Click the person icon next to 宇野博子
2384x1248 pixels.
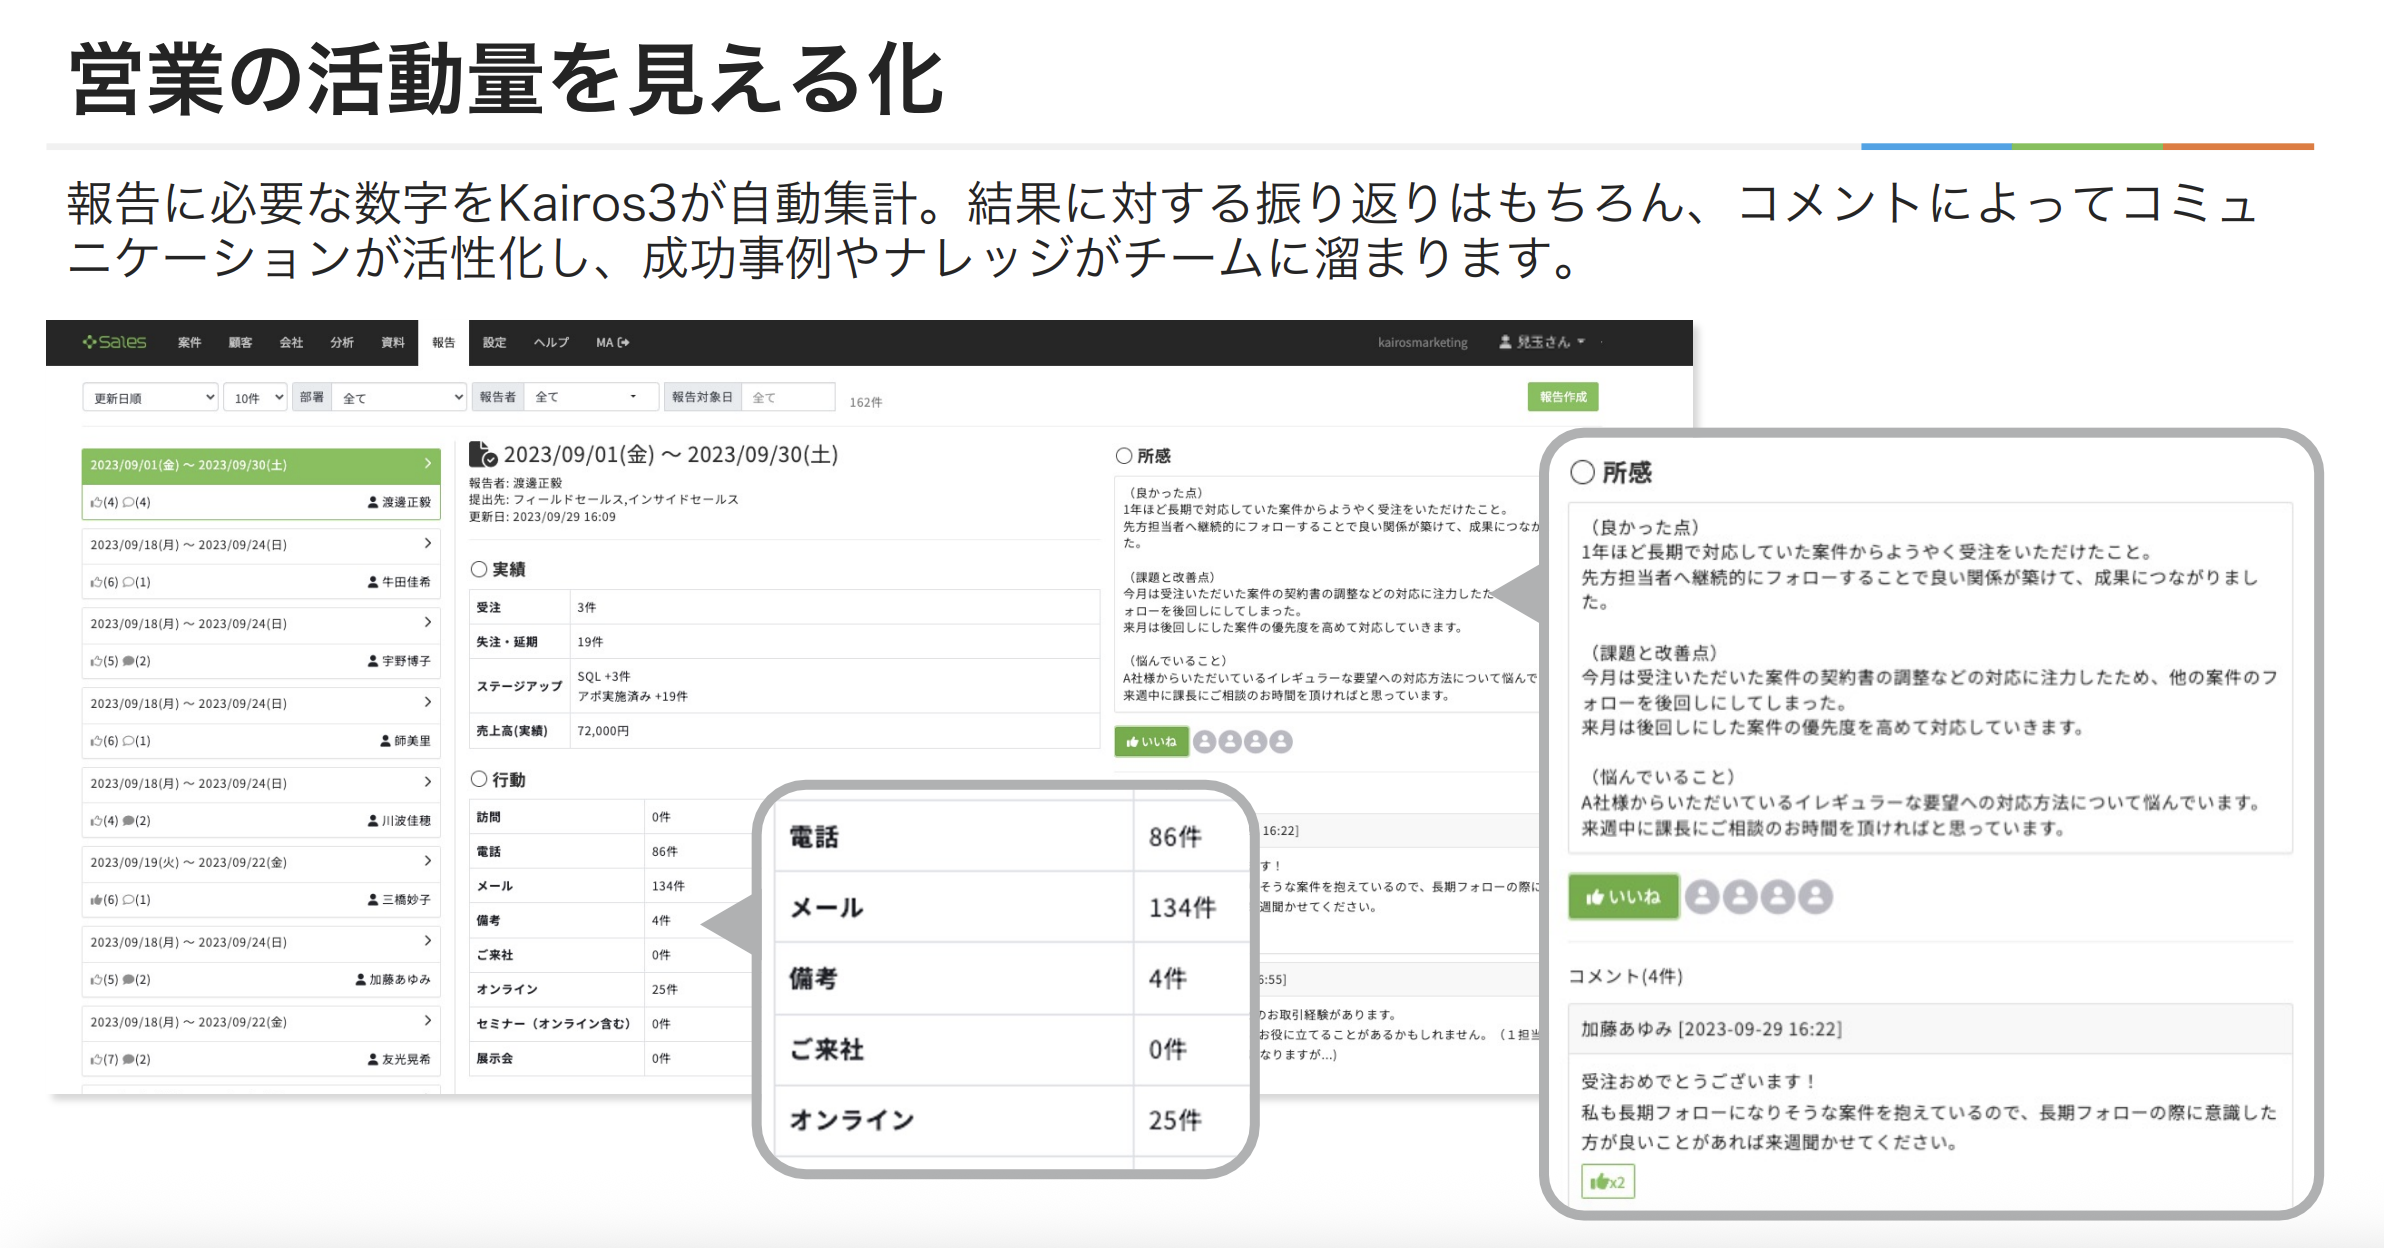click(x=372, y=661)
